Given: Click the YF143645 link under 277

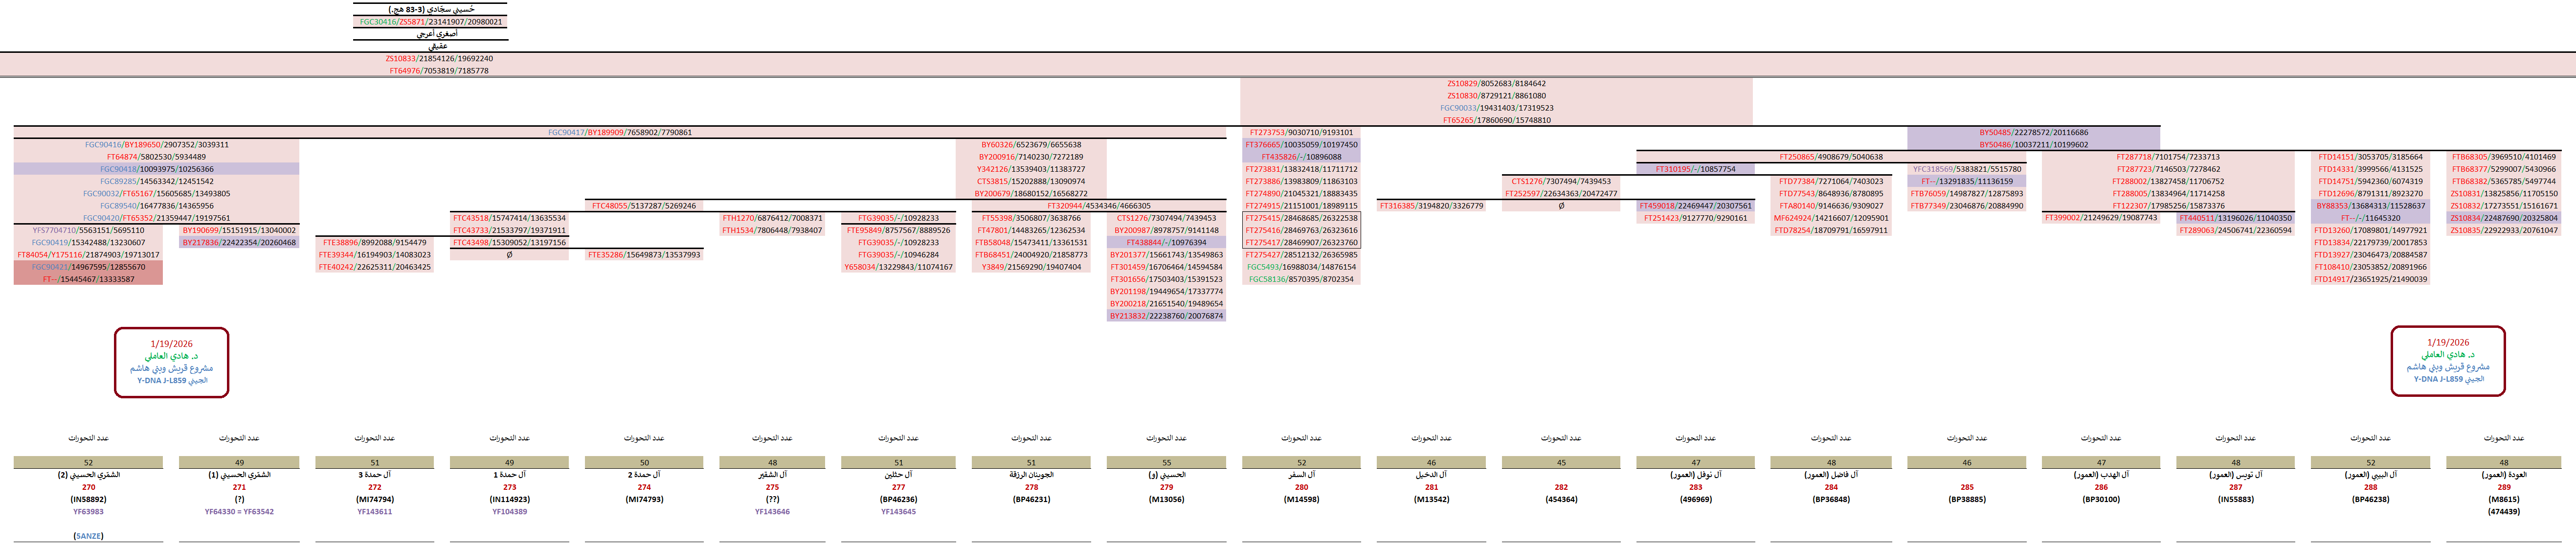Looking at the screenshot, I should pyautogui.click(x=898, y=511).
